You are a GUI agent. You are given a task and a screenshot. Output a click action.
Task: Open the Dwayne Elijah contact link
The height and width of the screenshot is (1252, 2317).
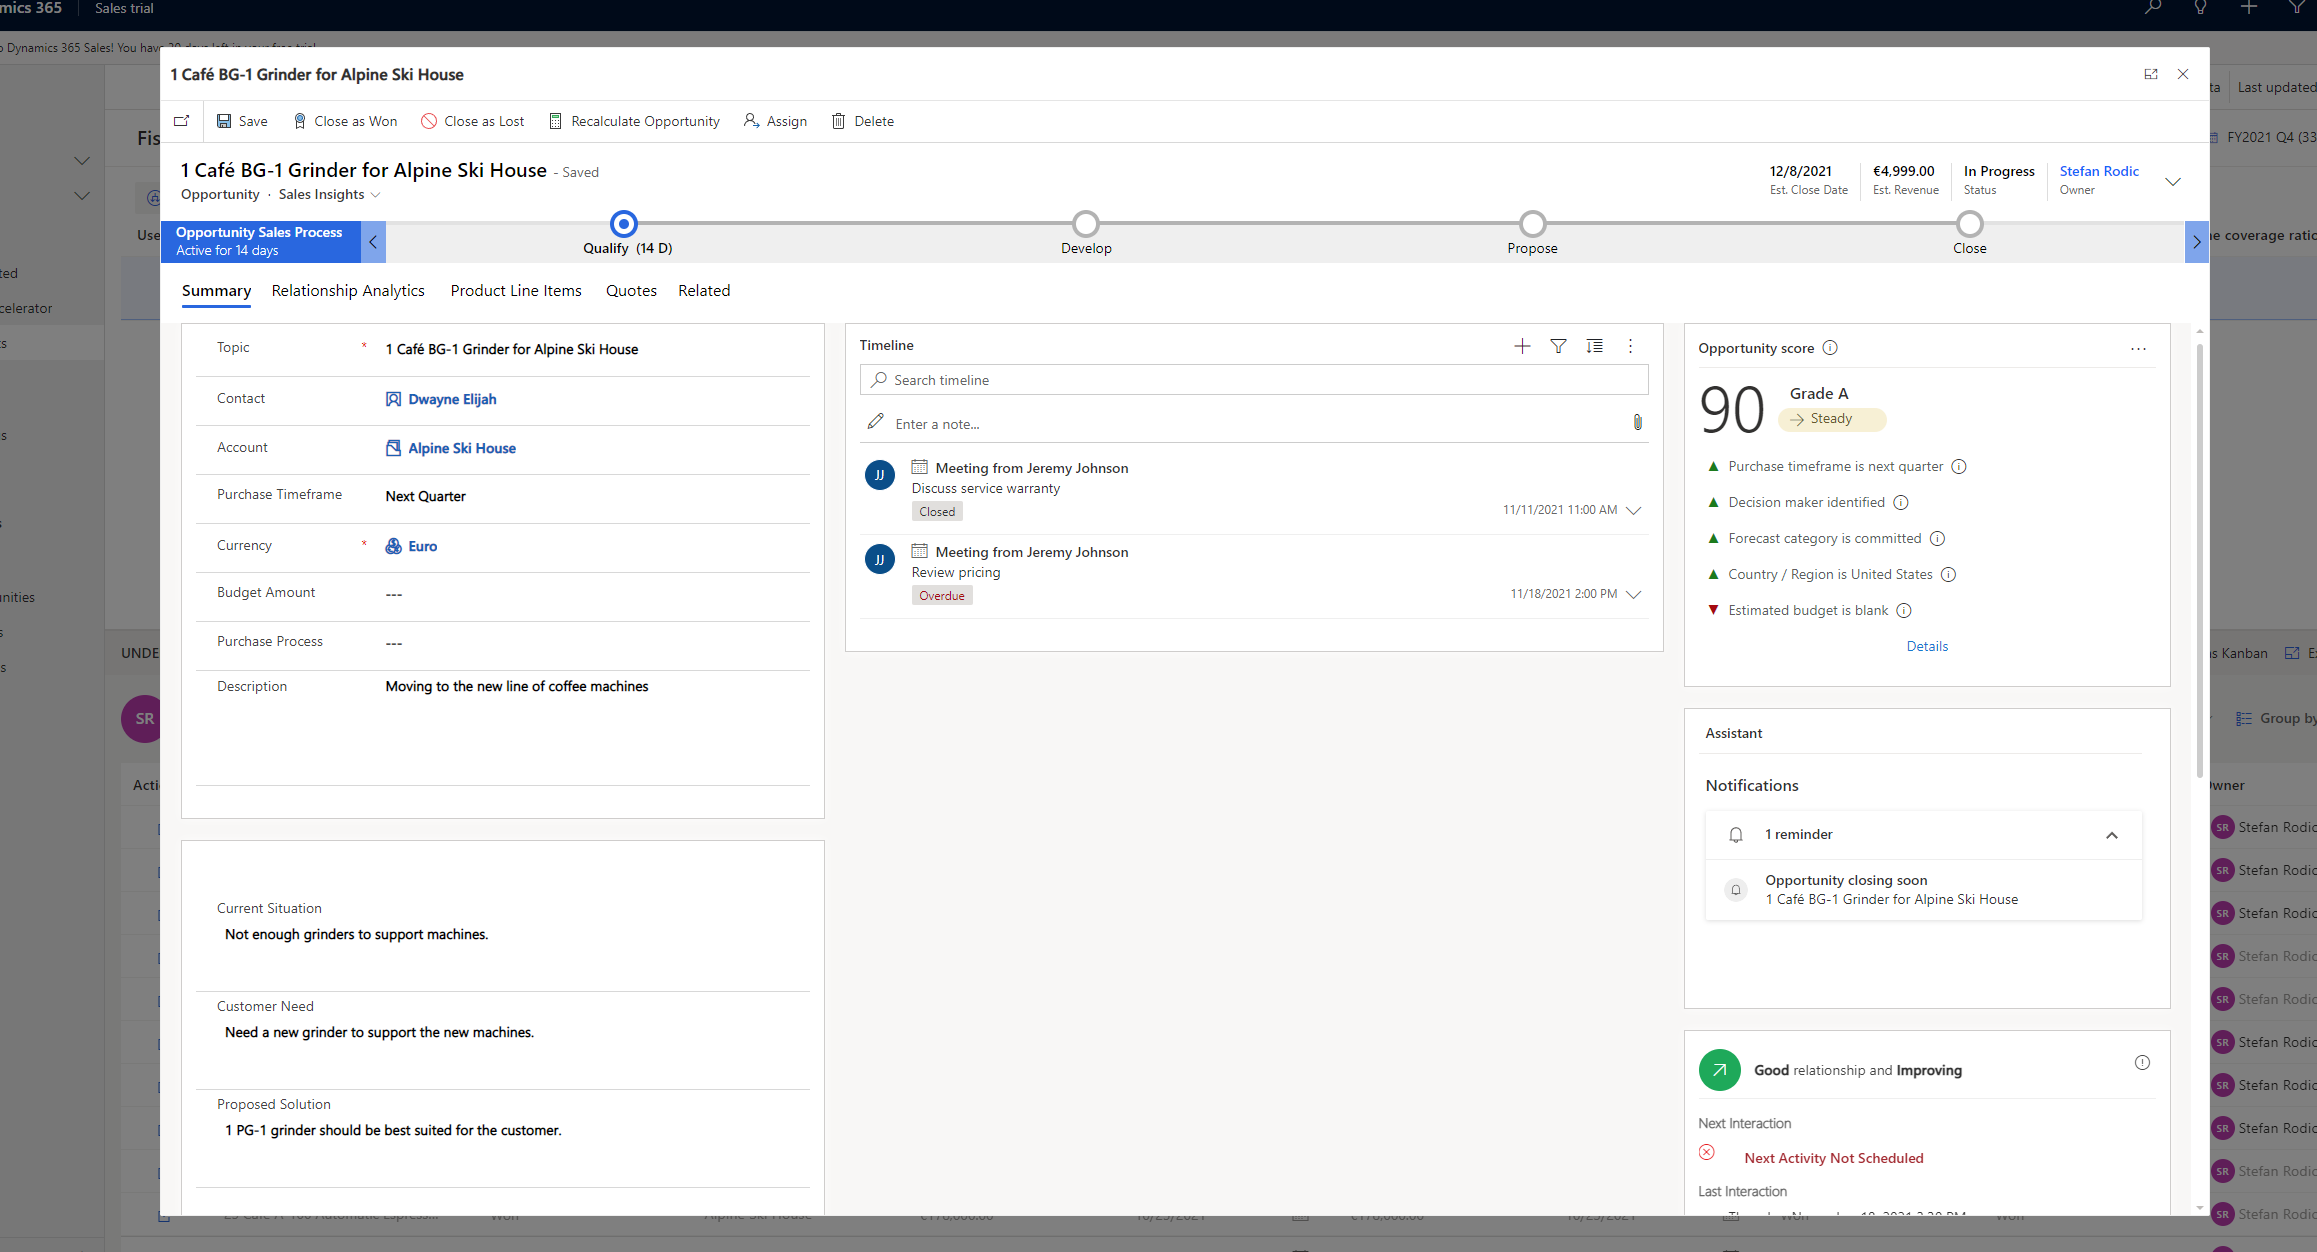pos(452,399)
